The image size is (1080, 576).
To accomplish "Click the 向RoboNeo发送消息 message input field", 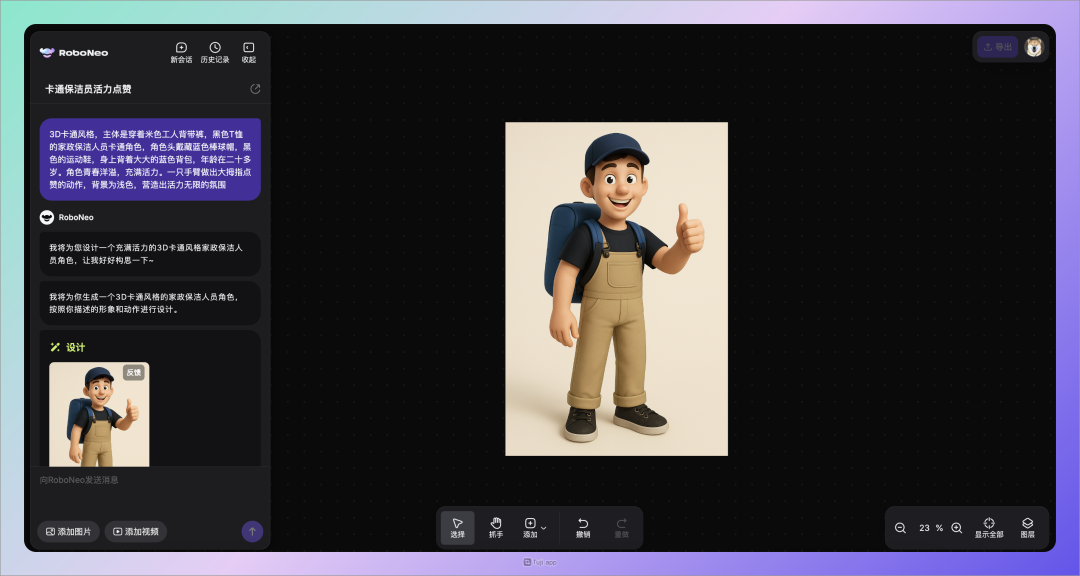I will point(150,481).
